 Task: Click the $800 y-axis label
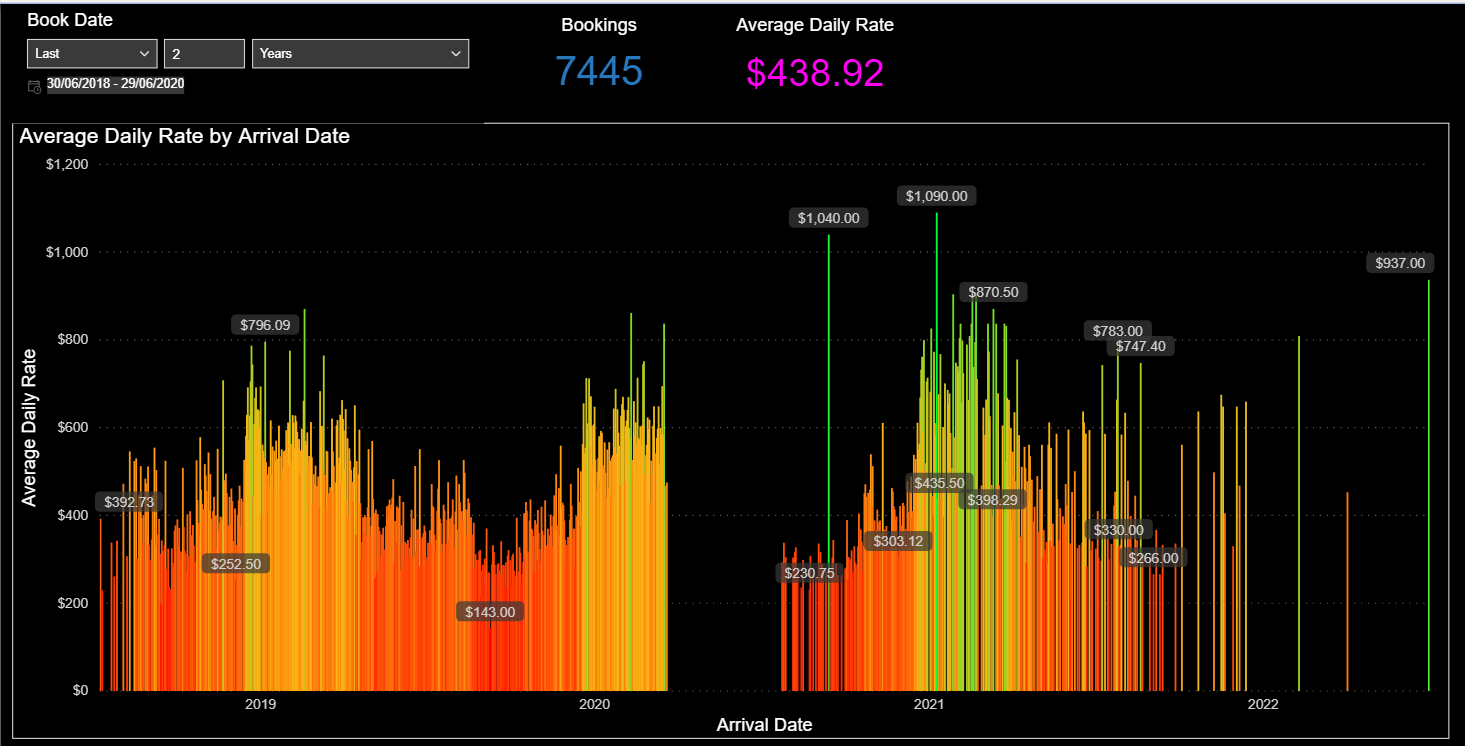point(72,340)
